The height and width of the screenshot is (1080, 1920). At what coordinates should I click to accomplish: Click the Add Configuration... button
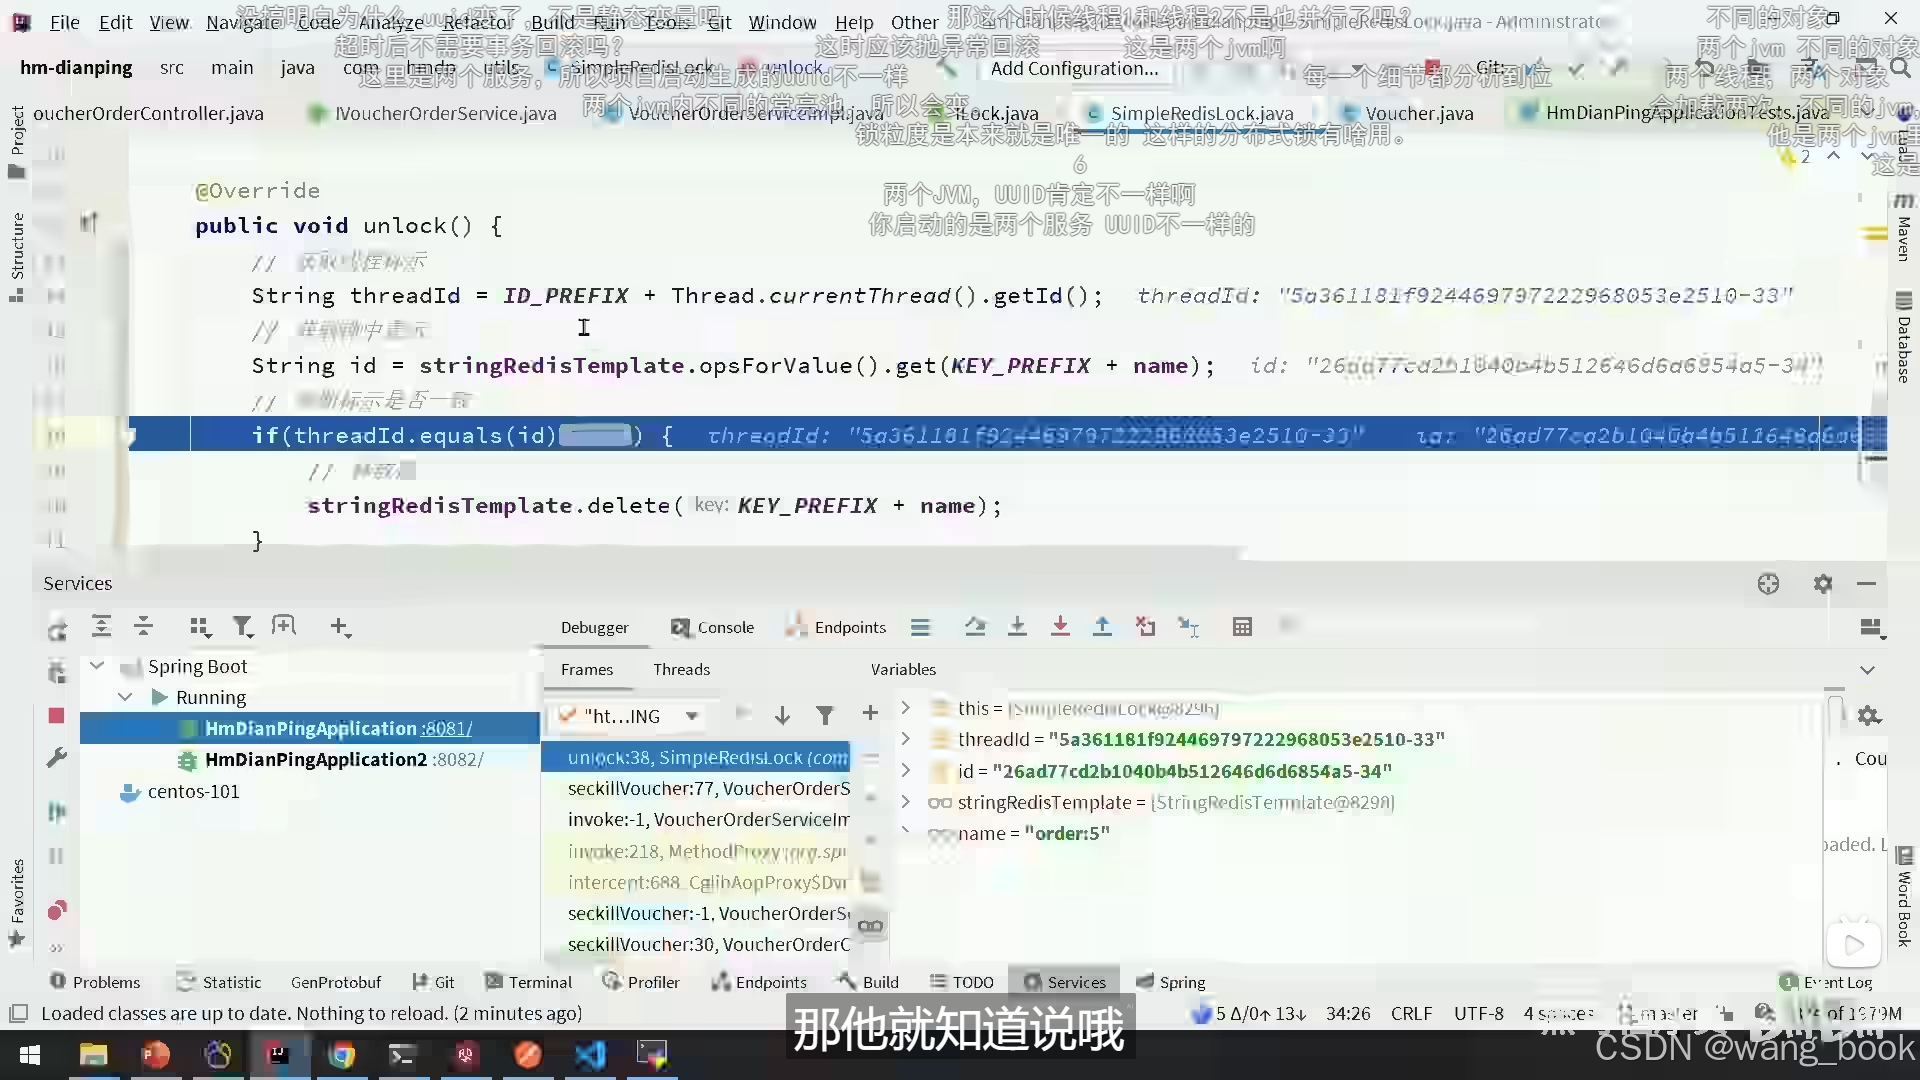pyautogui.click(x=1074, y=68)
